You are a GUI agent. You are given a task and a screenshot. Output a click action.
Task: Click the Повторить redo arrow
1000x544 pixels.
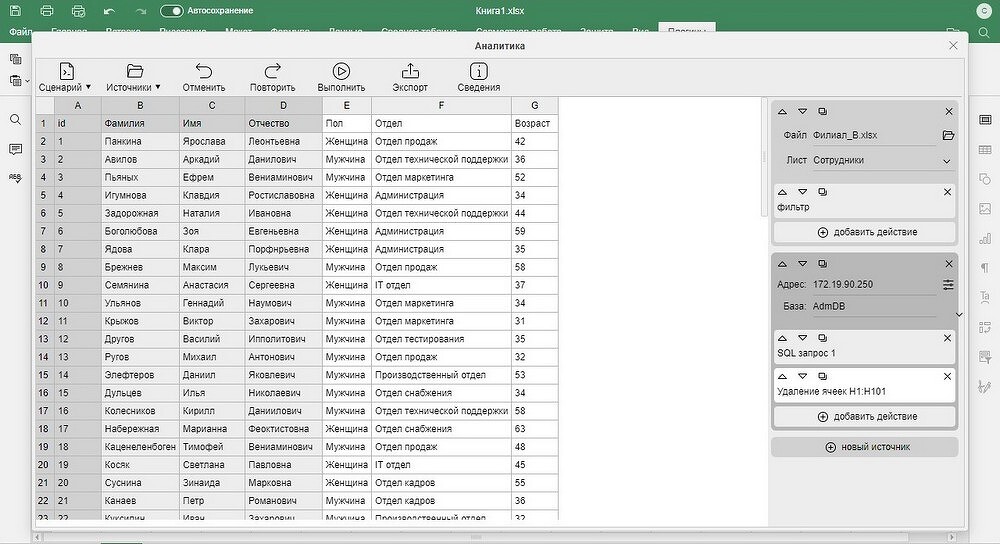(272, 71)
